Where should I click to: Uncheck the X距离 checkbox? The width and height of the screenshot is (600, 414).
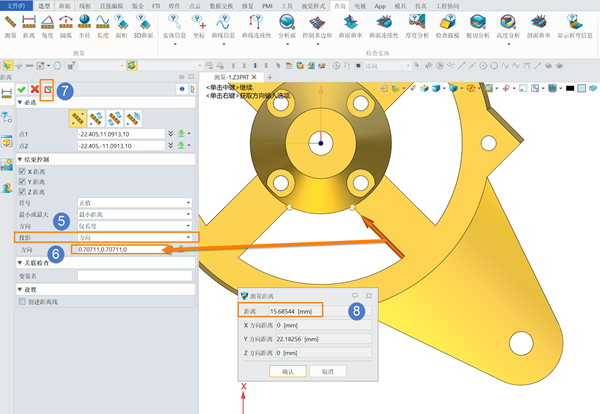click(x=22, y=171)
